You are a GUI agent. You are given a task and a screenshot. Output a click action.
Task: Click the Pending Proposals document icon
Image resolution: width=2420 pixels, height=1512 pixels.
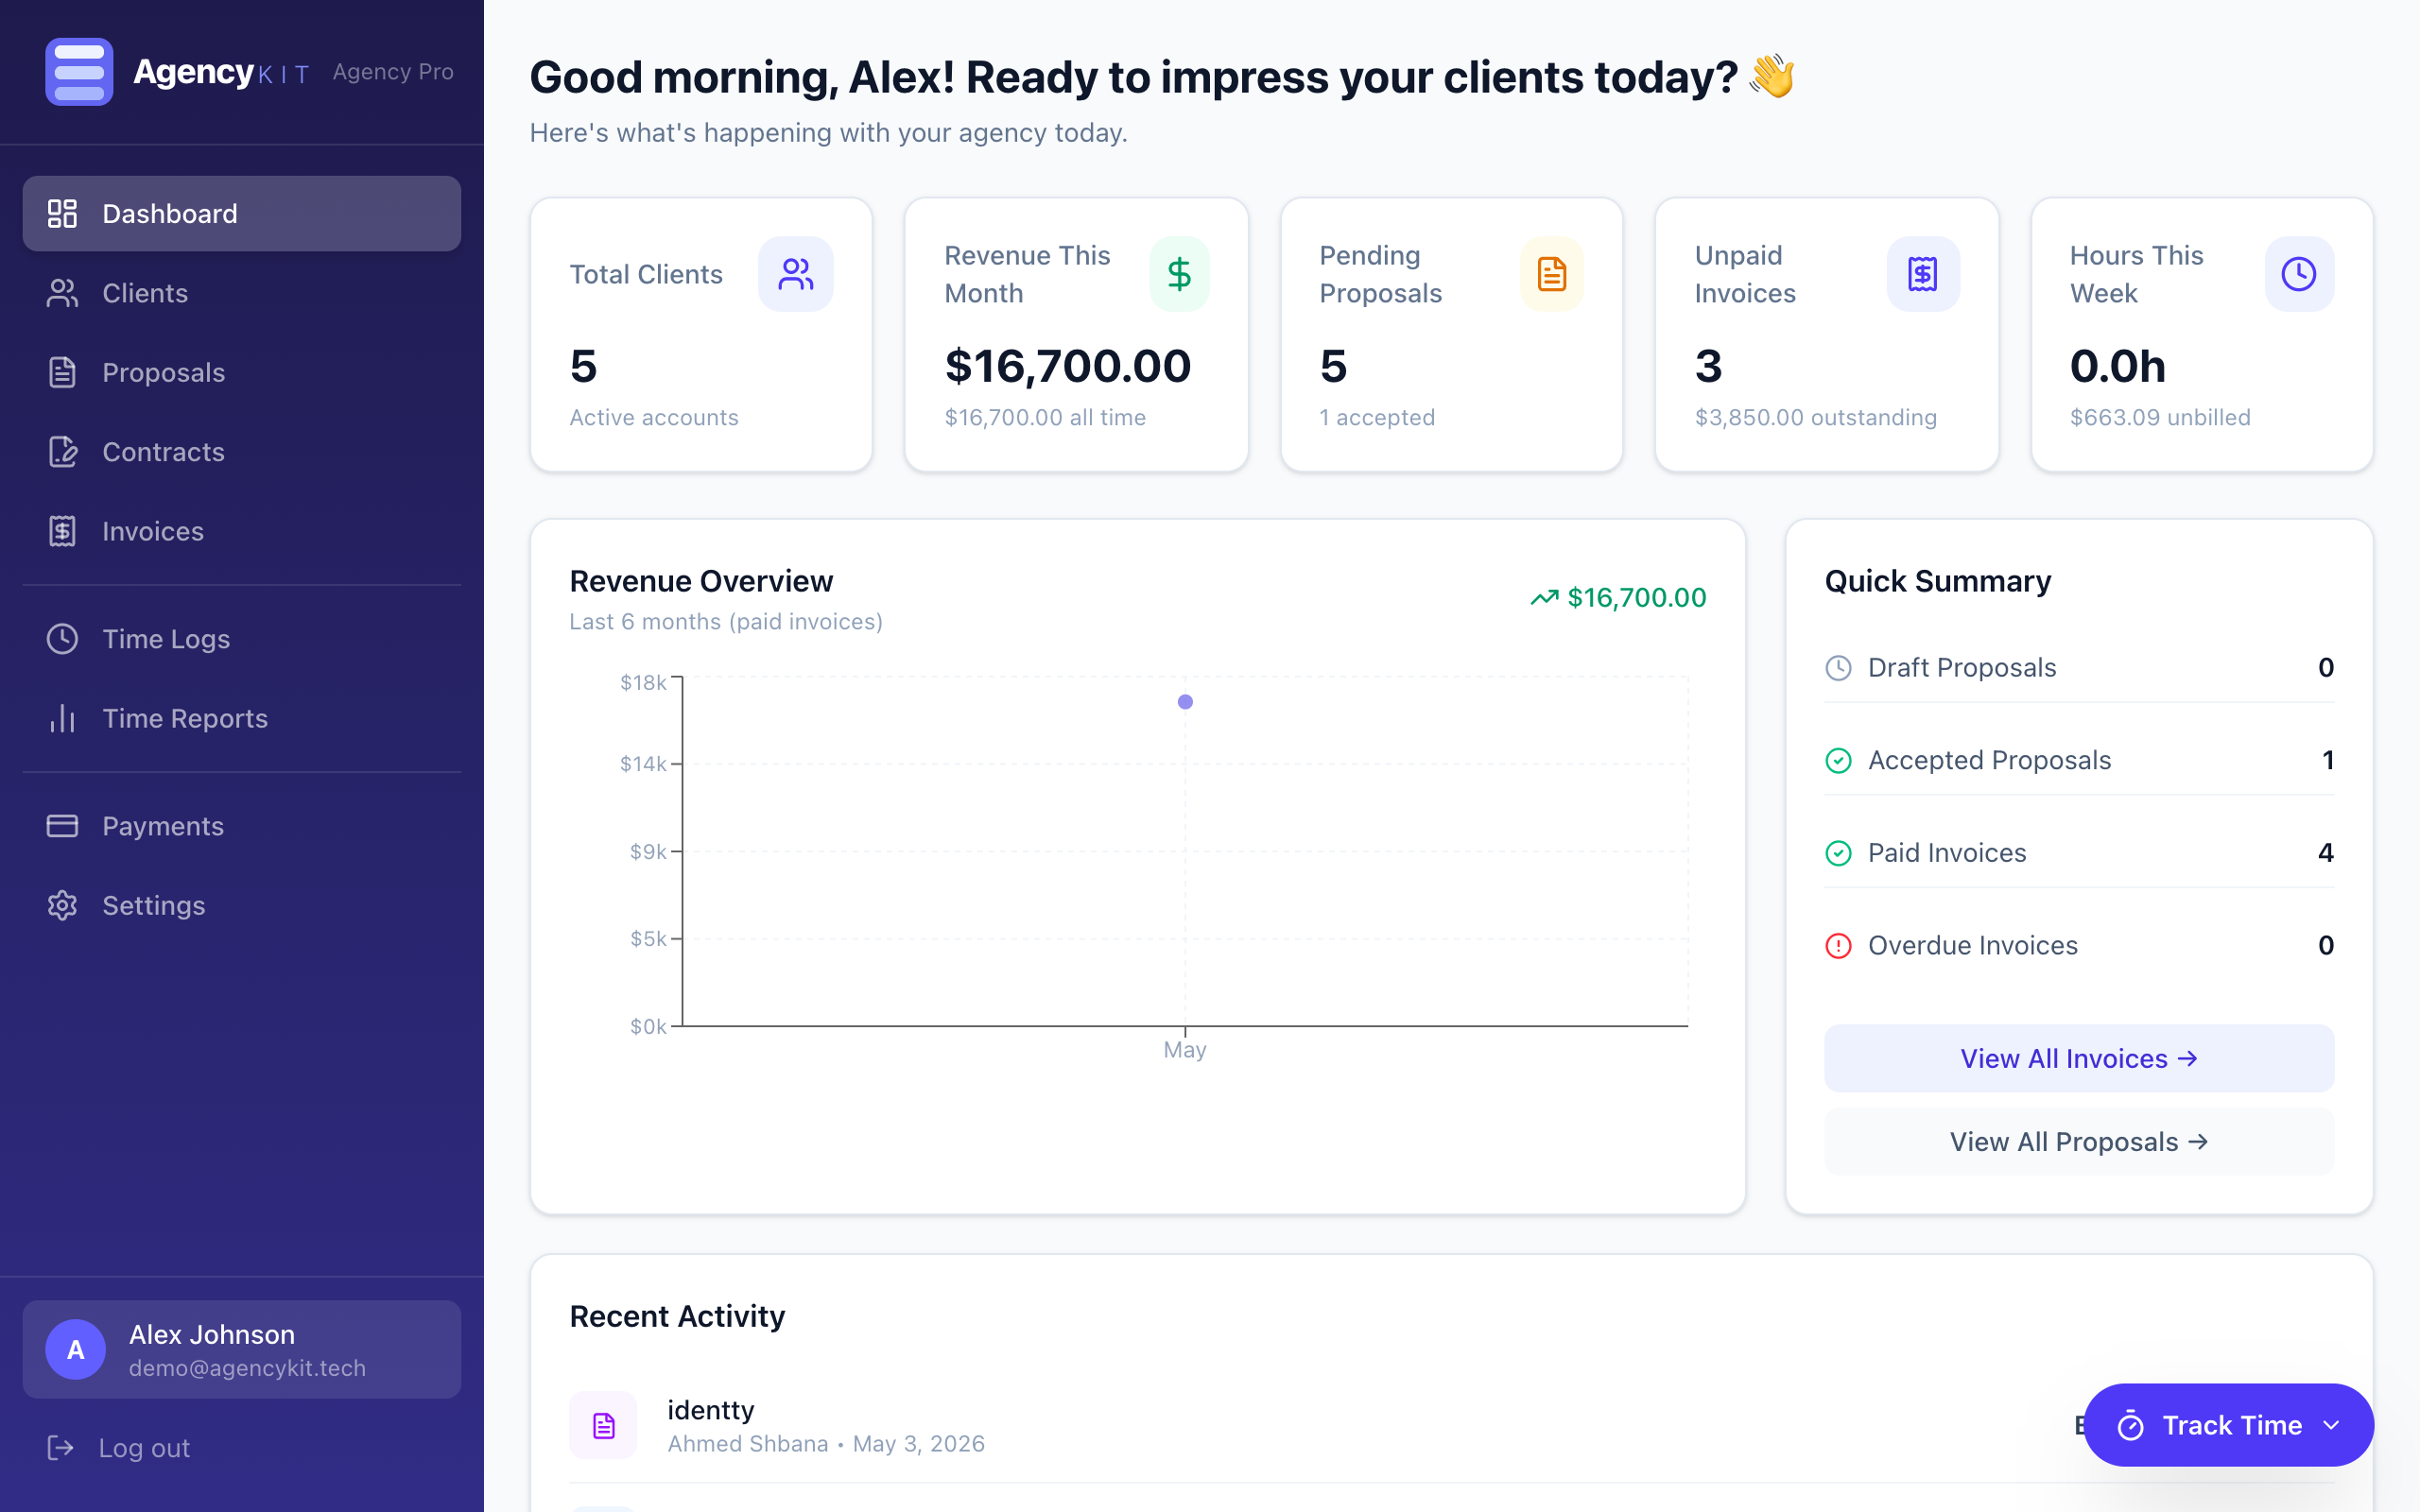coord(1552,274)
